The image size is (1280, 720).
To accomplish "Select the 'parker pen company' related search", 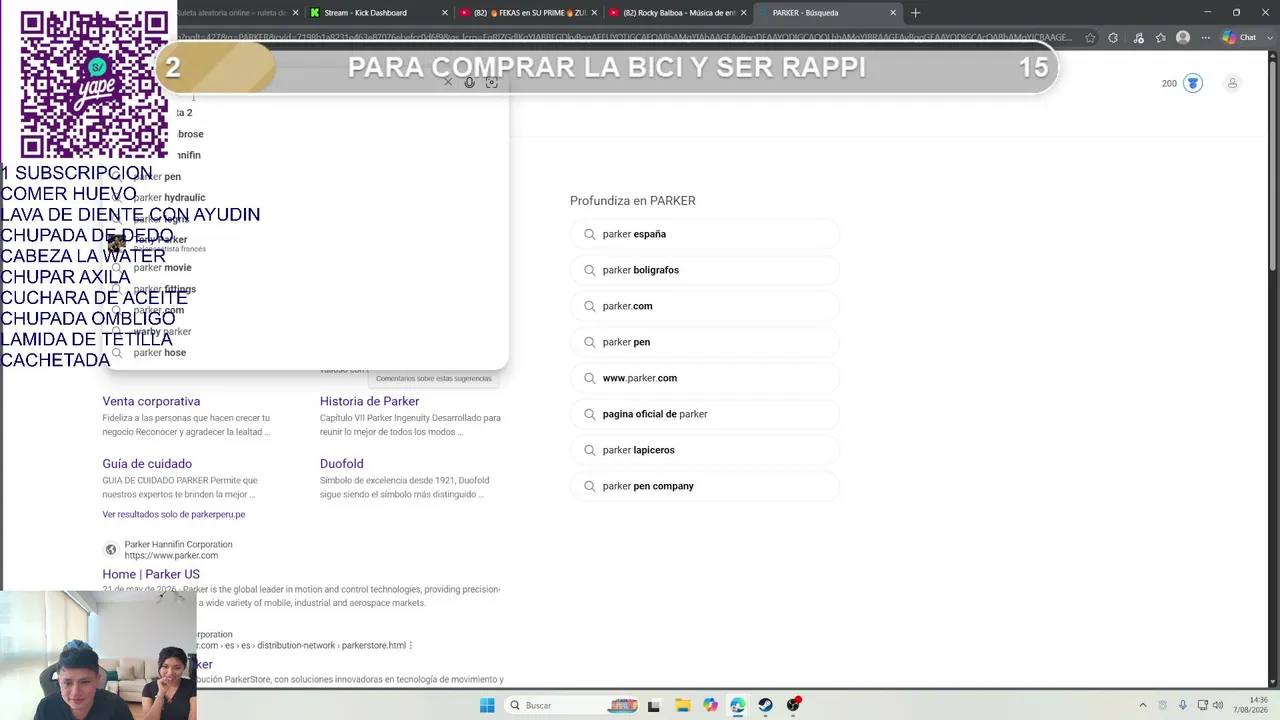I will point(704,486).
